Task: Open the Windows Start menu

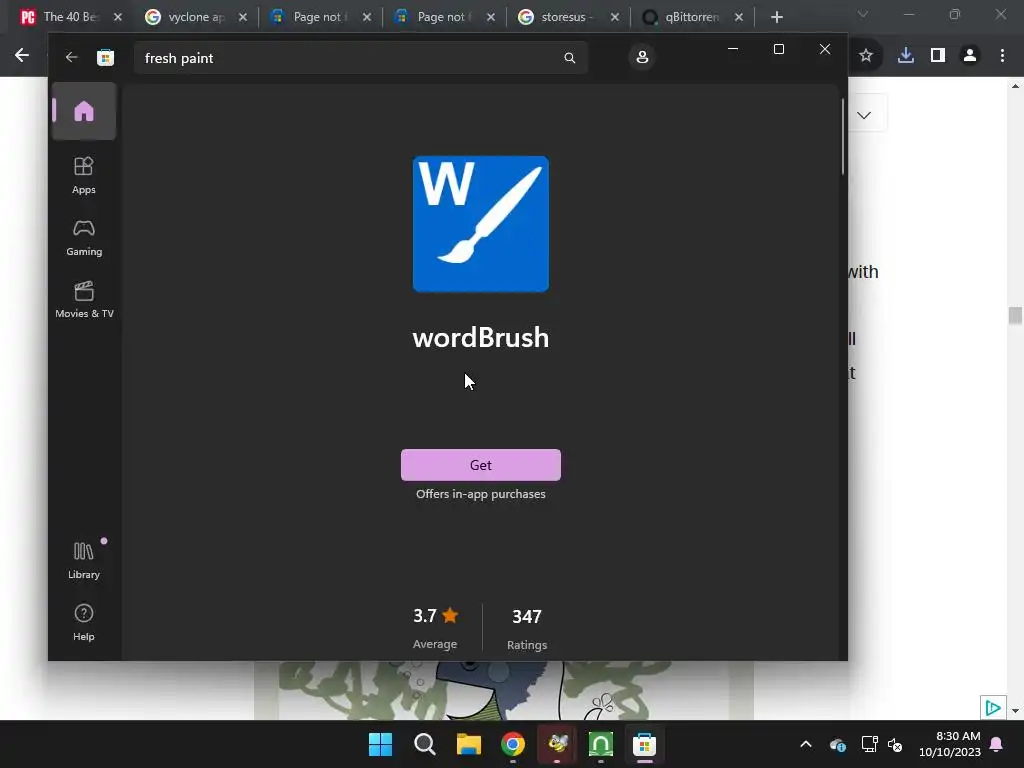Action: point(380,744)
